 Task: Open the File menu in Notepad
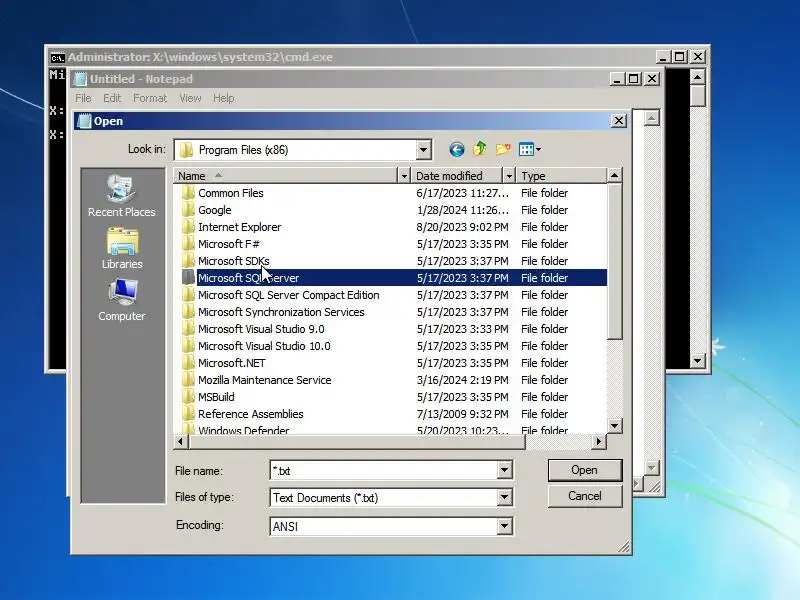[x=83, y=98]
